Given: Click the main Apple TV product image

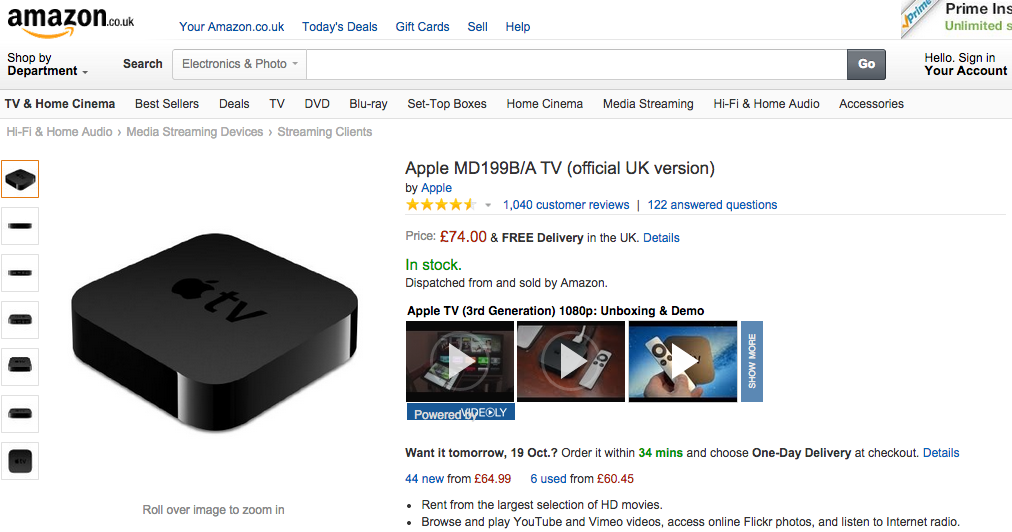Looking at the screenshot, I should (214, 328).
